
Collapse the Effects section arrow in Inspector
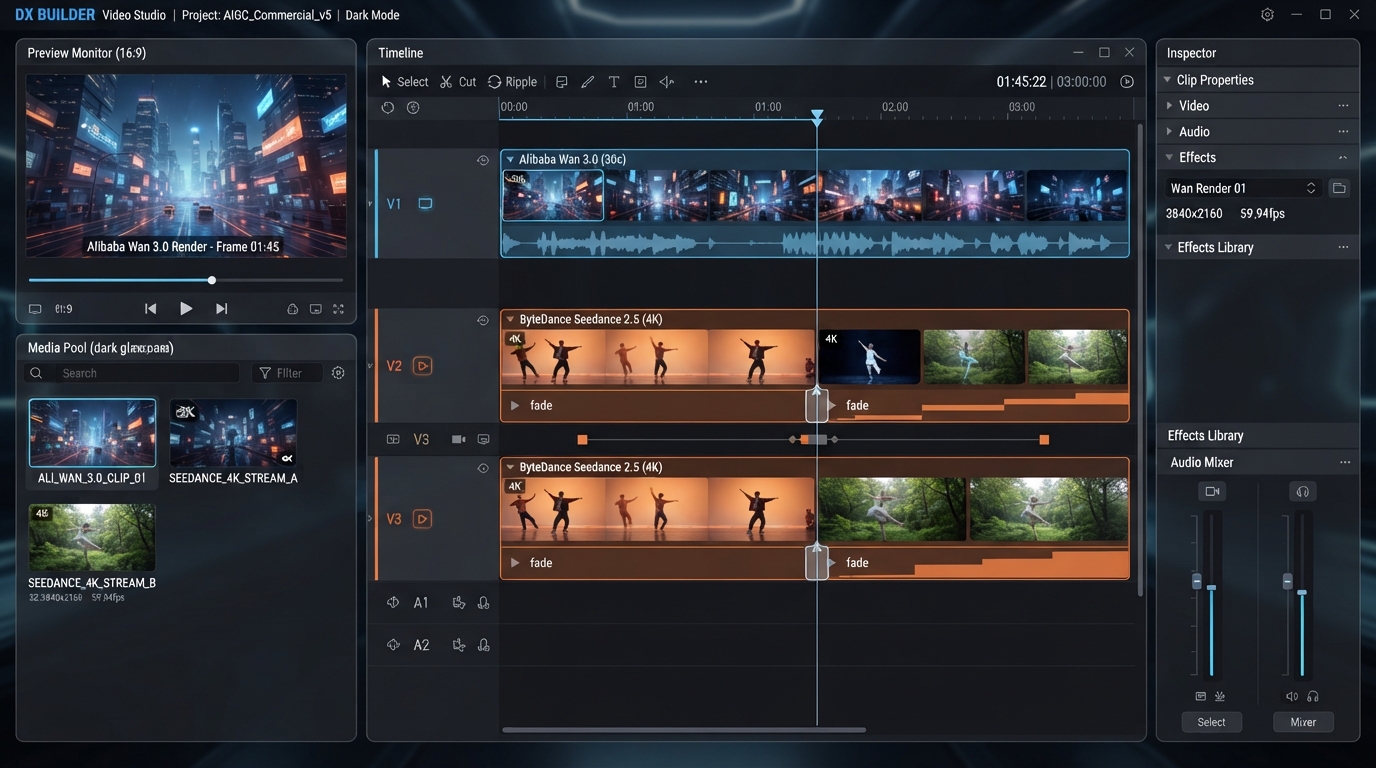click(x=1168, y=158)
